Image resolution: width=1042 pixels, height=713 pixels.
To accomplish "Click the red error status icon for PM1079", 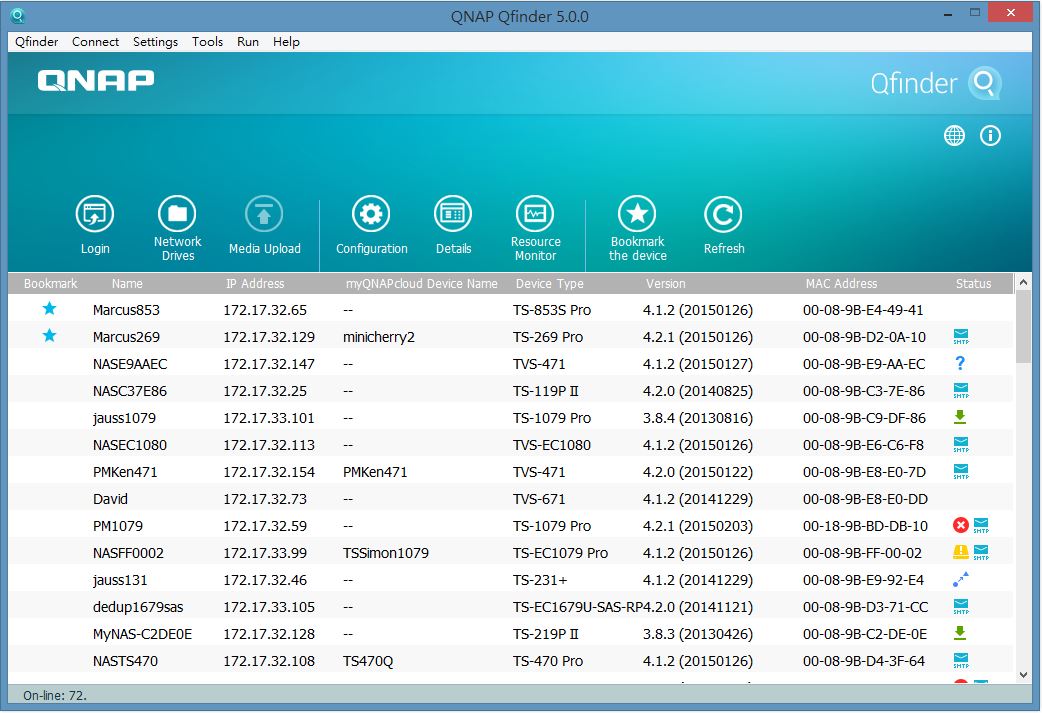I will [x=961, y=525].
